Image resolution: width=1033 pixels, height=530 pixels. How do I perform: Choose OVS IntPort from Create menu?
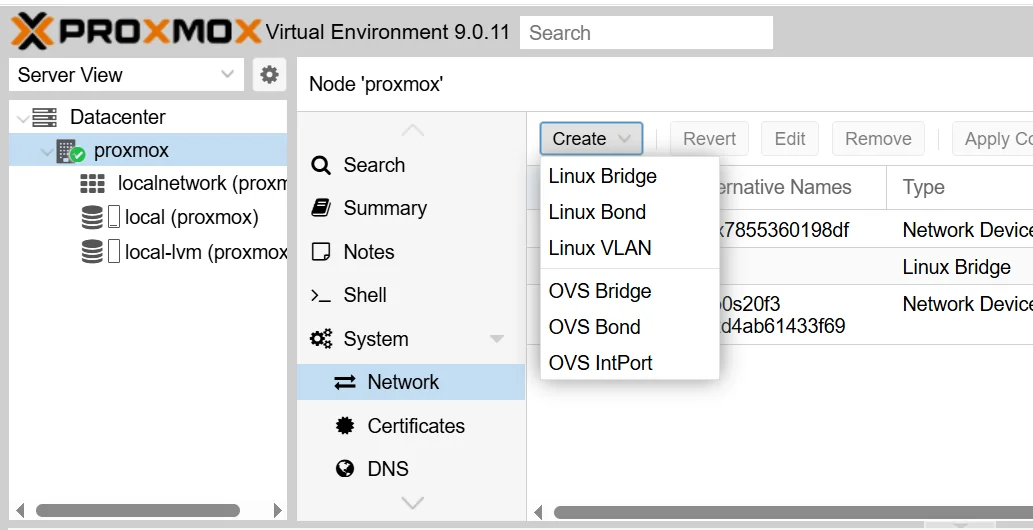tap(629, 363)
